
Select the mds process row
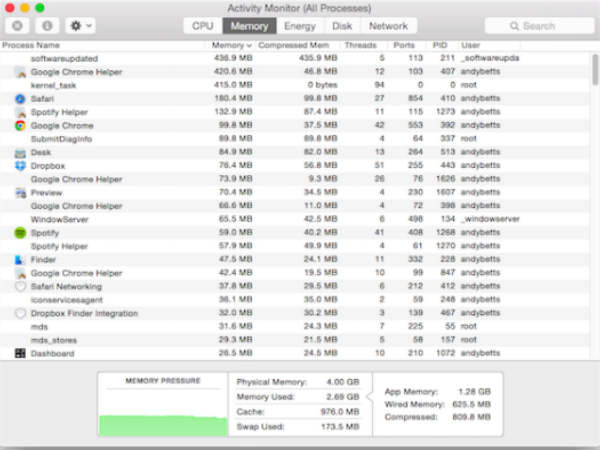point(295,326)
